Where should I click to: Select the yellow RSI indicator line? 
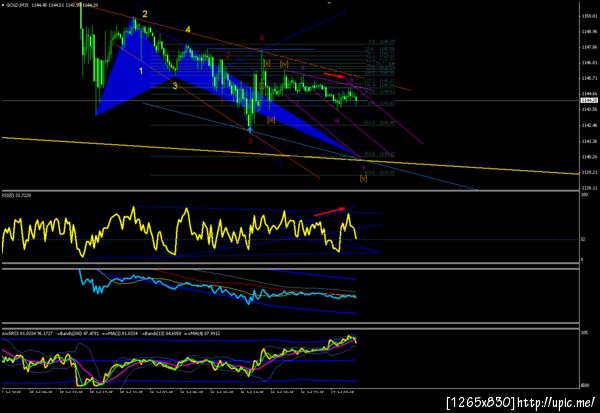coord(179,232)
